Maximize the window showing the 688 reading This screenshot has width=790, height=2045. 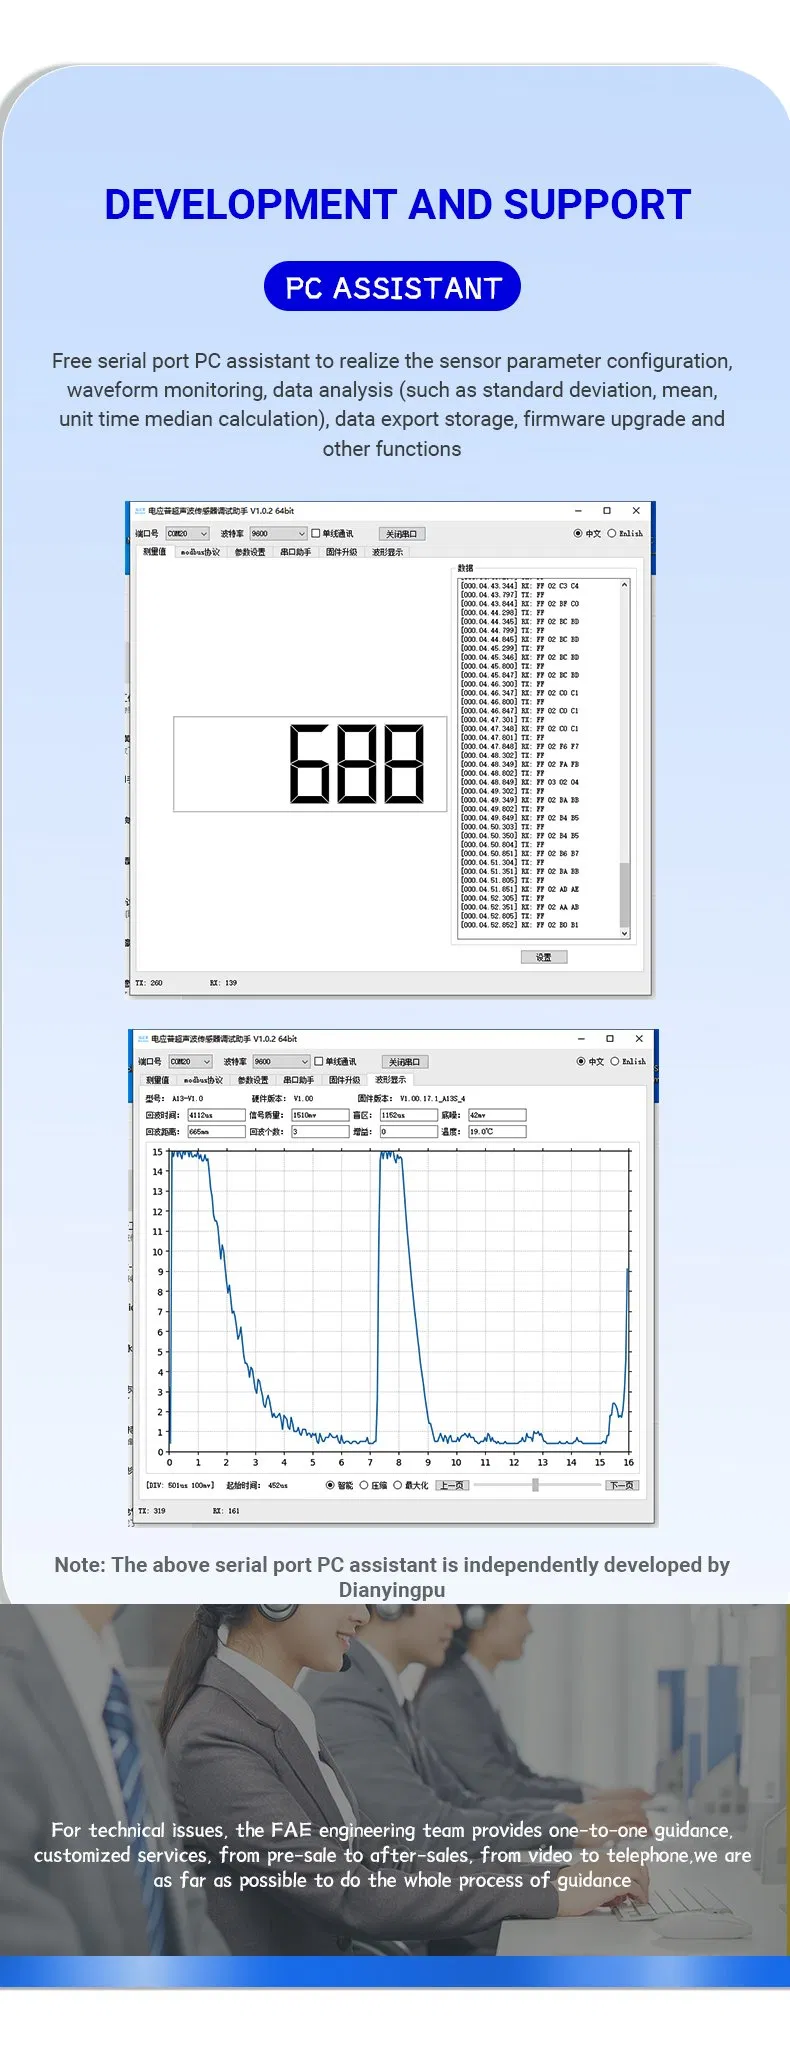606,510
